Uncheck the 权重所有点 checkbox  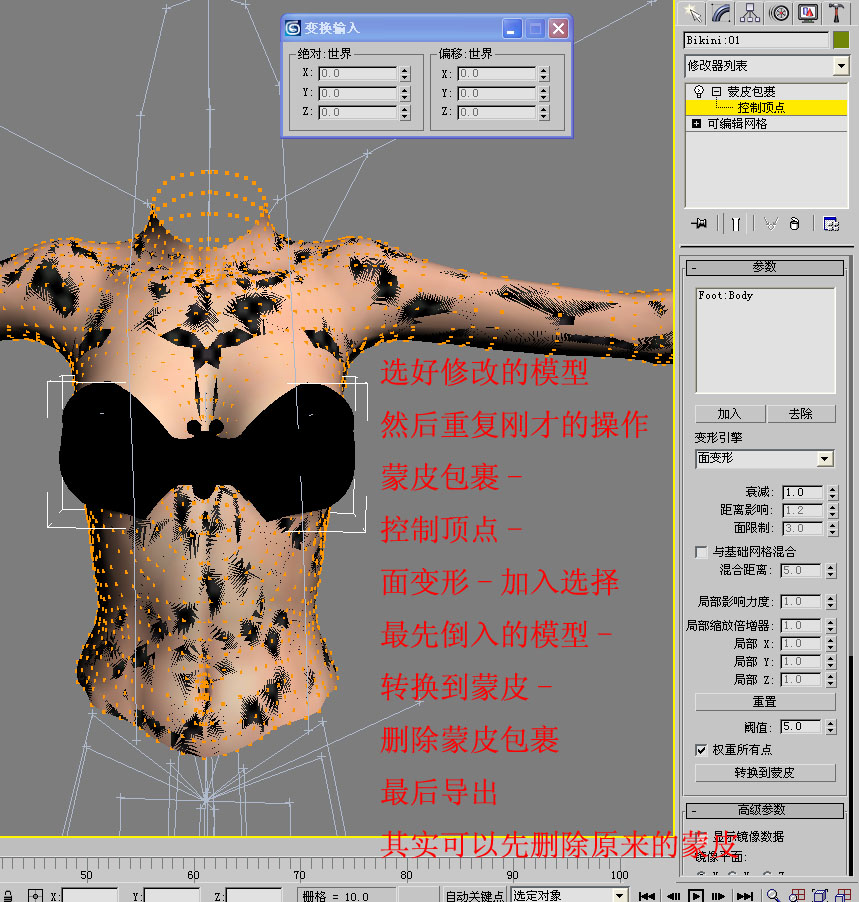pyautogui.click(x=701, y=749)
